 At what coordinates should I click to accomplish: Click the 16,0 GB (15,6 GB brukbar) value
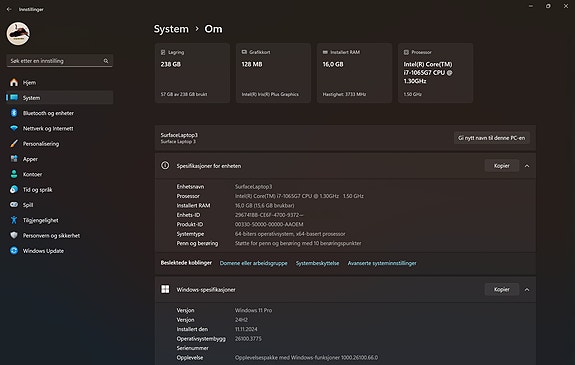pyautogui.click(x=264, y=205)
